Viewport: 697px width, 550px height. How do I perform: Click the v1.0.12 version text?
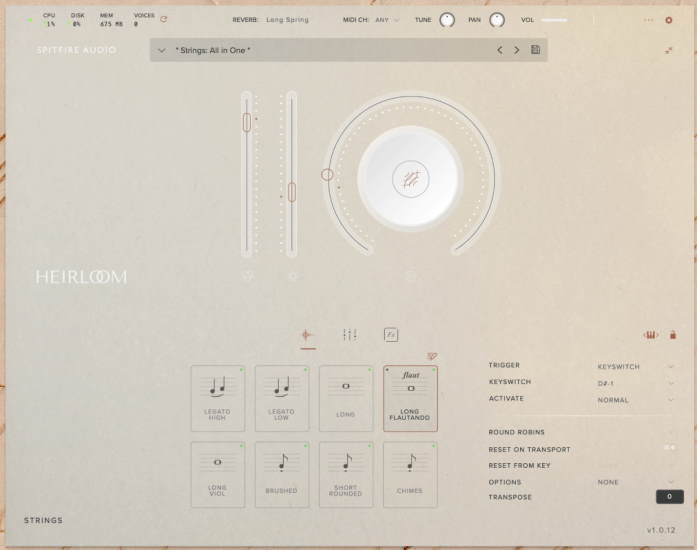(x=661, y=530)
